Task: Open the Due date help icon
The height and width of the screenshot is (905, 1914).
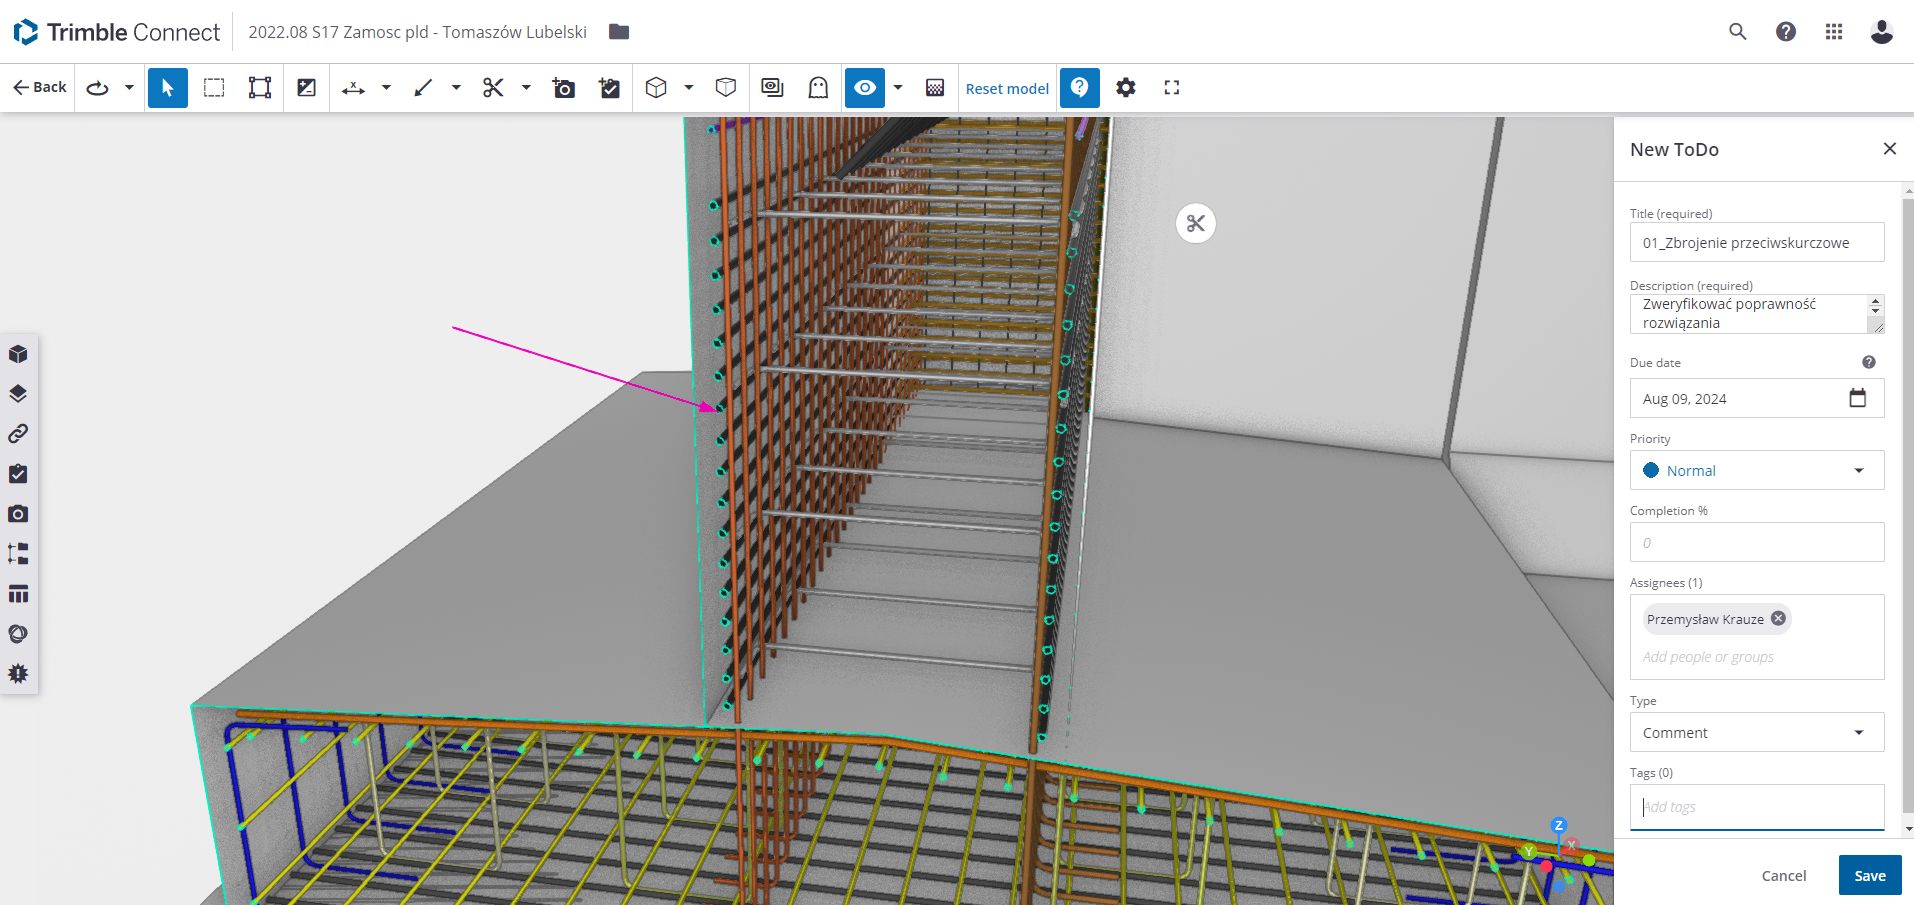Action: pyautogui.click(x=1869, y=362)
